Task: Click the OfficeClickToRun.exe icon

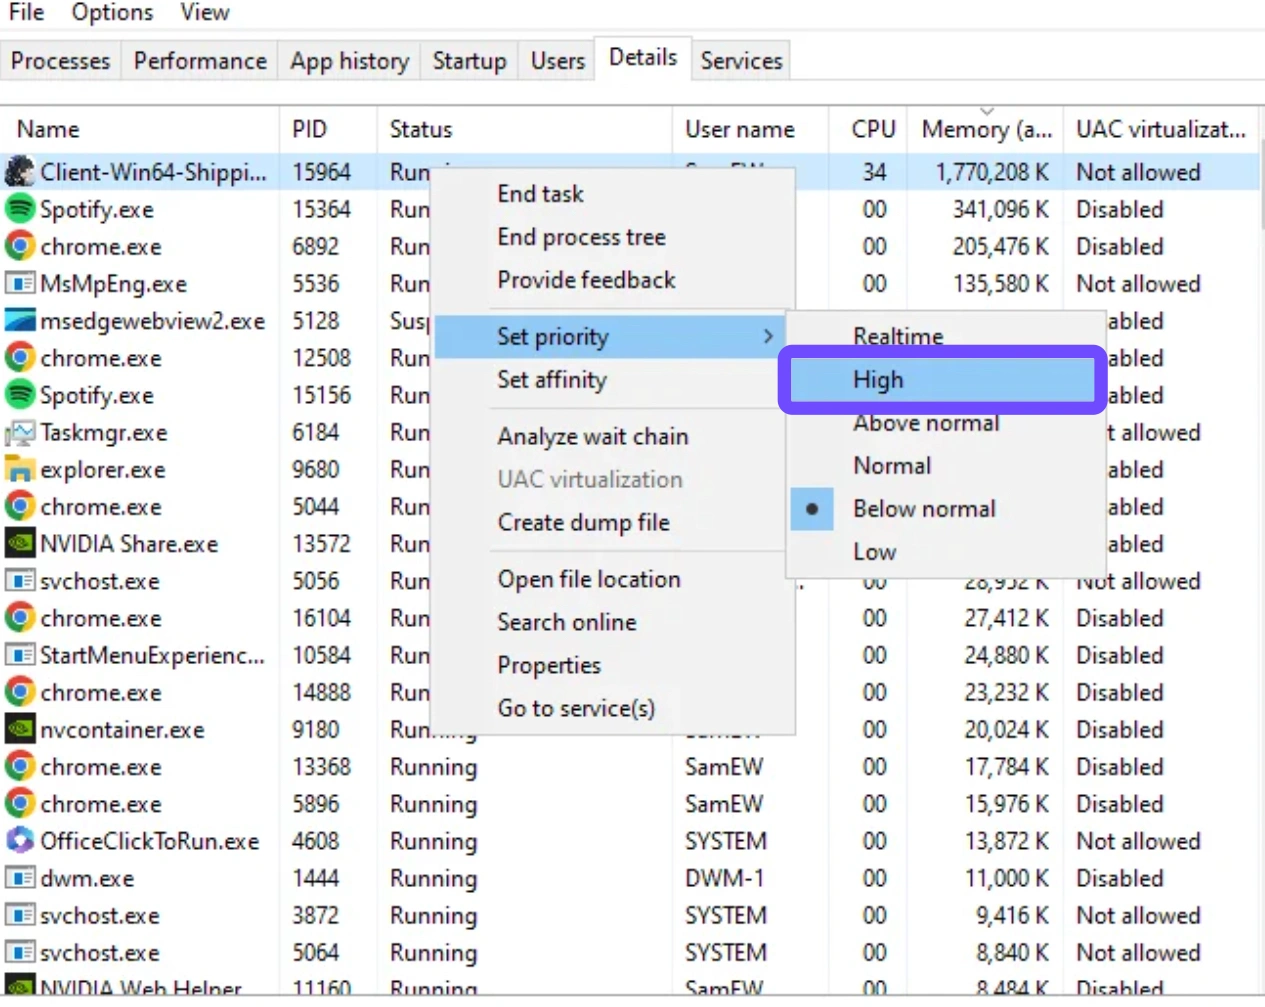Action: [19, 841]
